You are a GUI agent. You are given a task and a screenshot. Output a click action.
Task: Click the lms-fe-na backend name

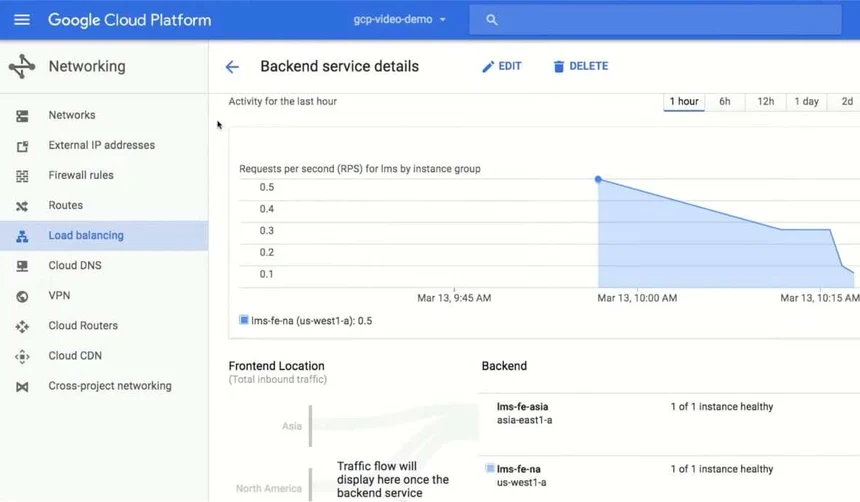click(x=518, y=470)
